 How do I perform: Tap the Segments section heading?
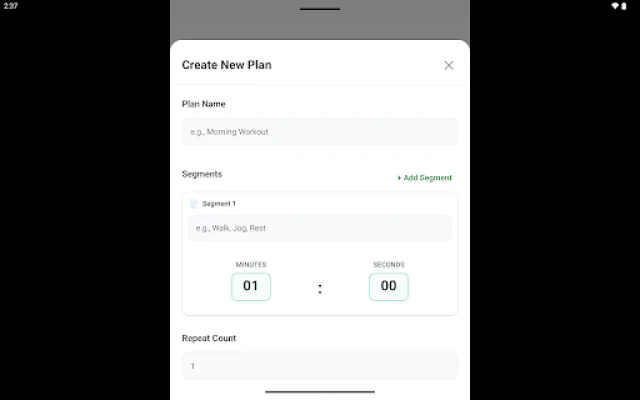tap(202, 174)
